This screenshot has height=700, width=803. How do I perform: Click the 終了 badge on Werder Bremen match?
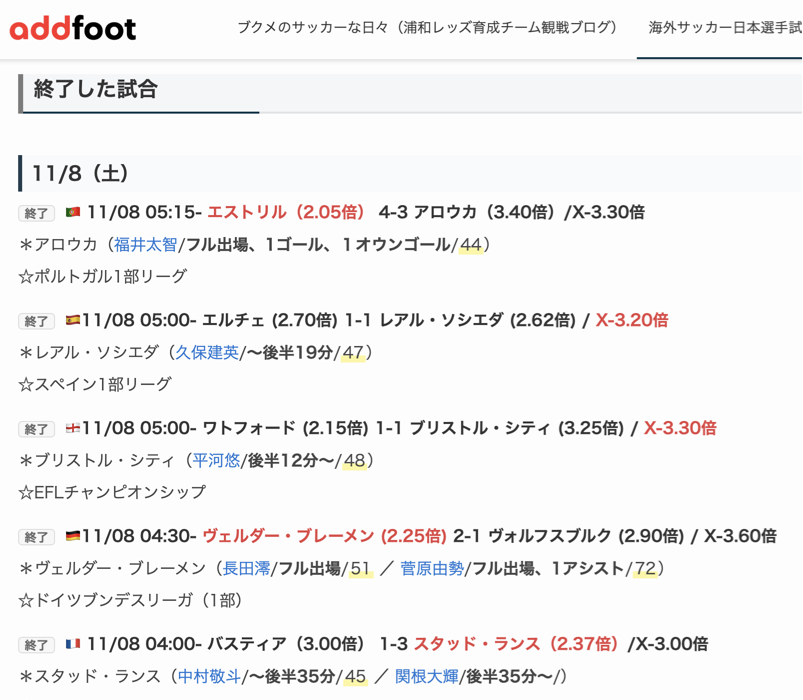[37, 537]
